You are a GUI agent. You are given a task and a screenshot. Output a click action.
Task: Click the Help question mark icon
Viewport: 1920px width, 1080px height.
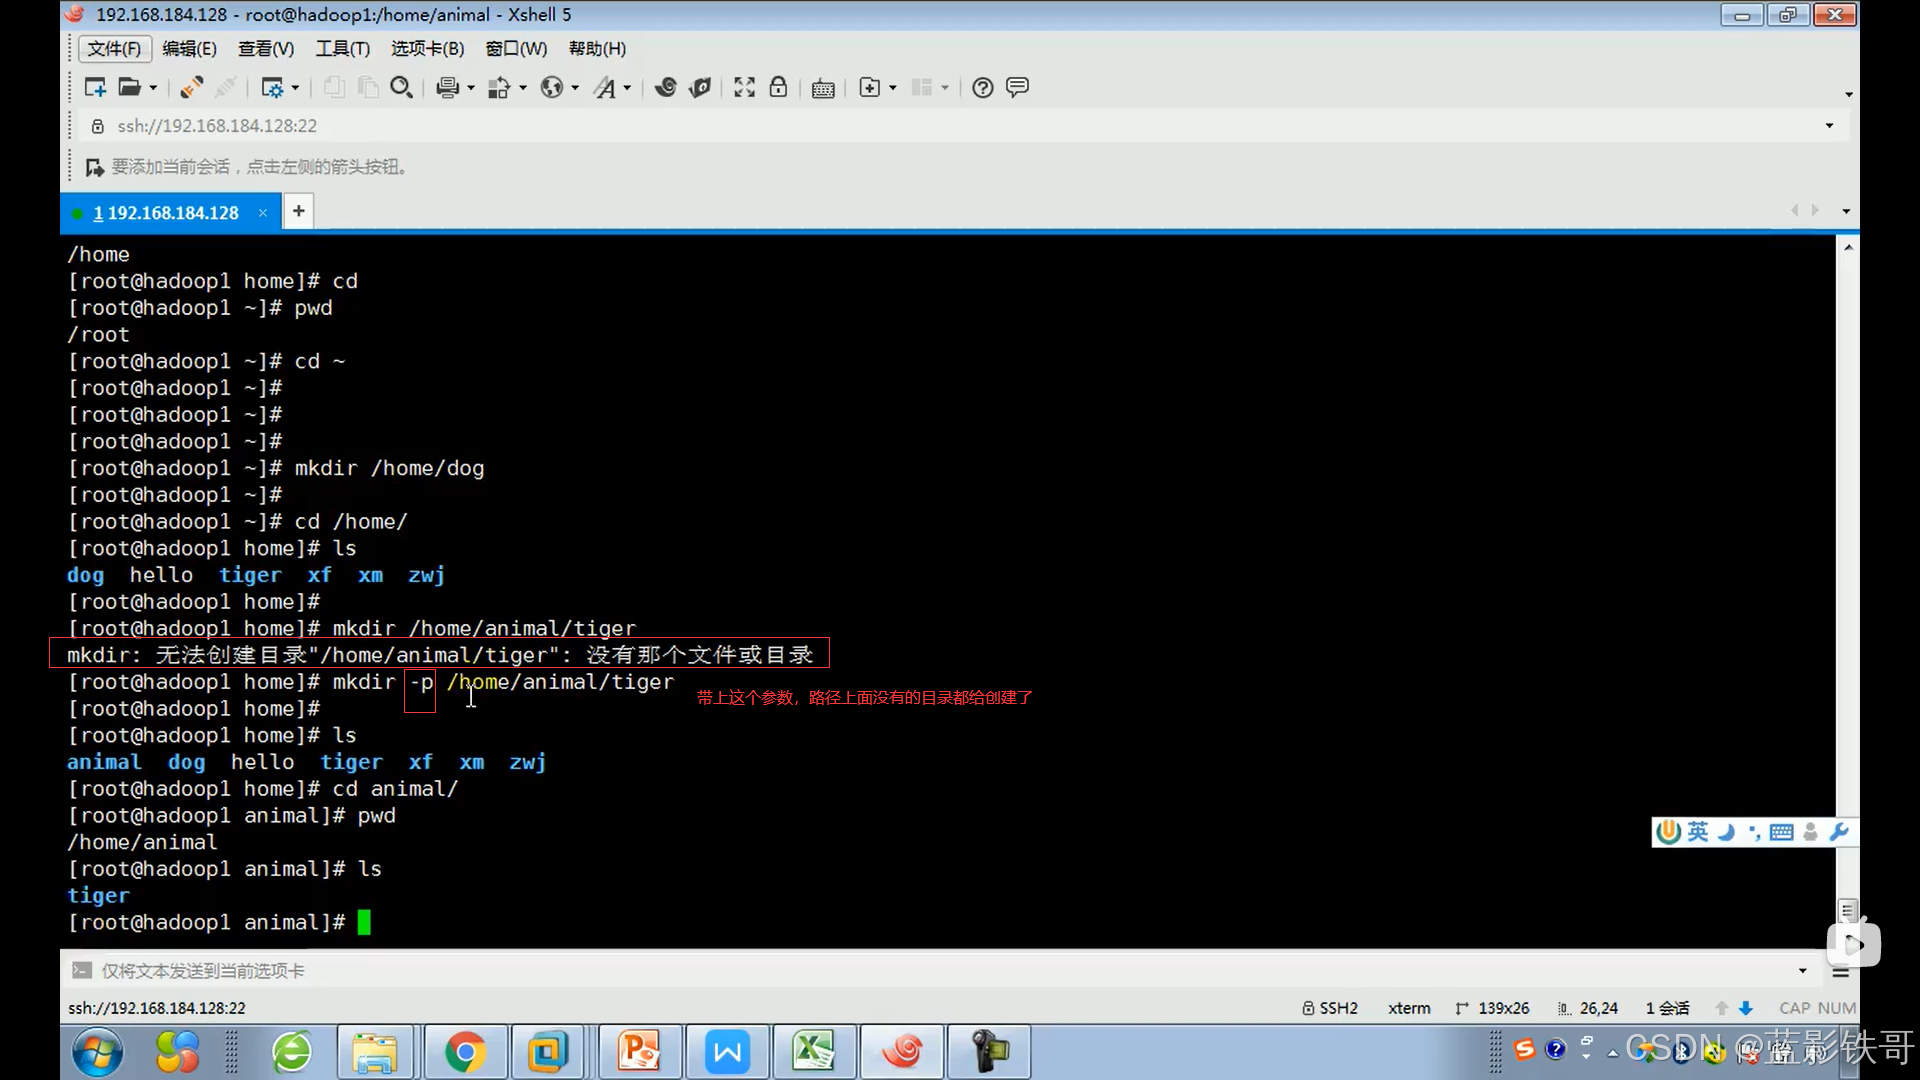[983, 88]
